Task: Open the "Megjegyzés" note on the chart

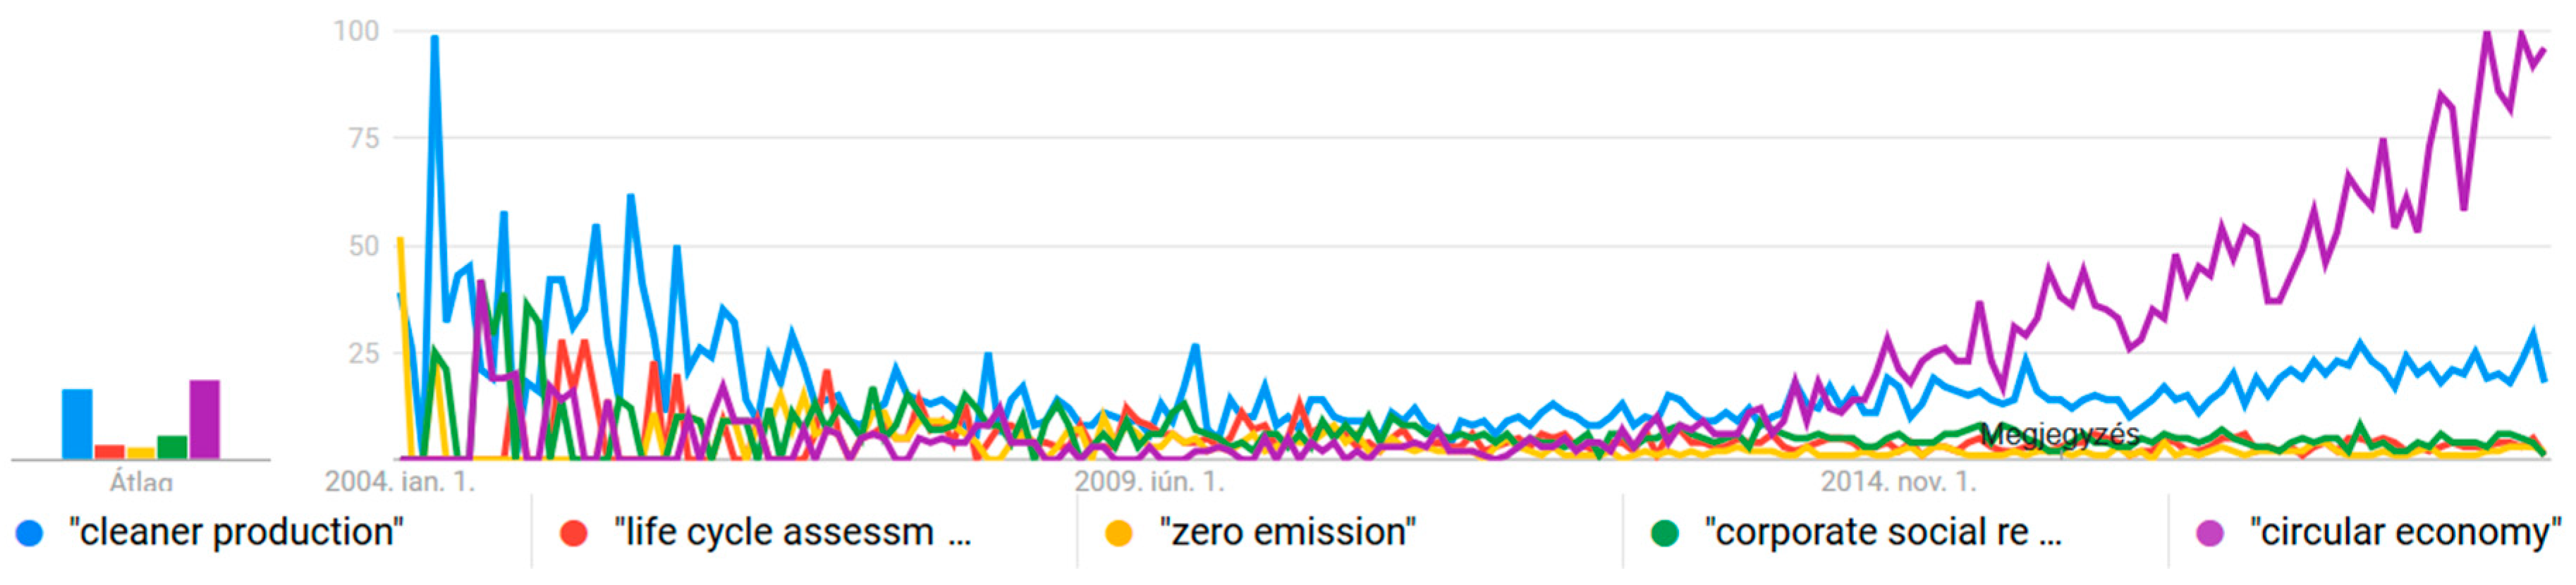Action: pos(2059,435)
